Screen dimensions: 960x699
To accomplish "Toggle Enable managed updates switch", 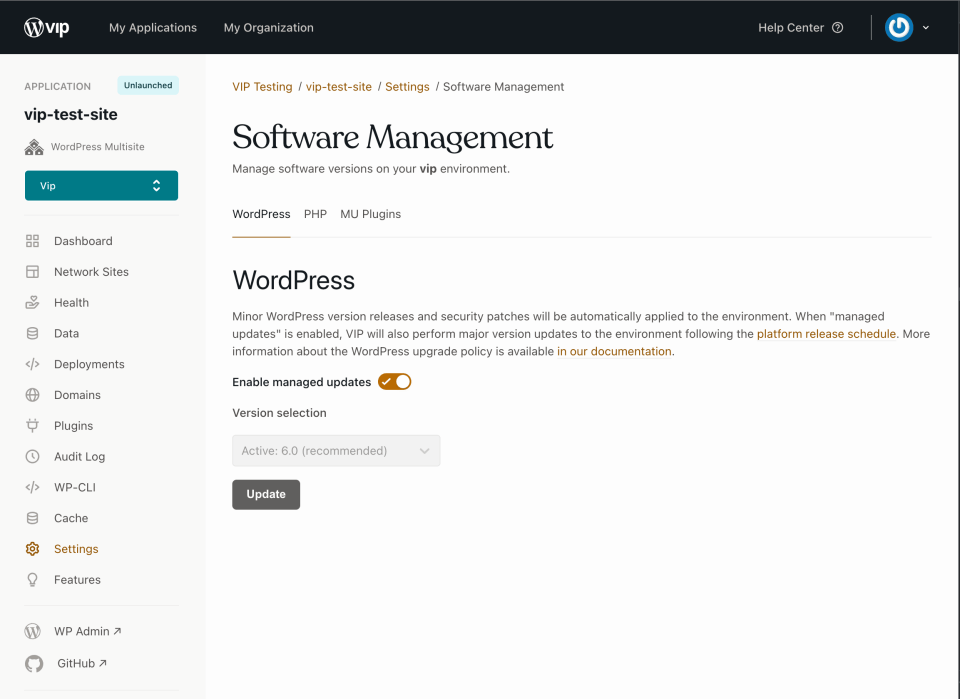I will 394,382.
